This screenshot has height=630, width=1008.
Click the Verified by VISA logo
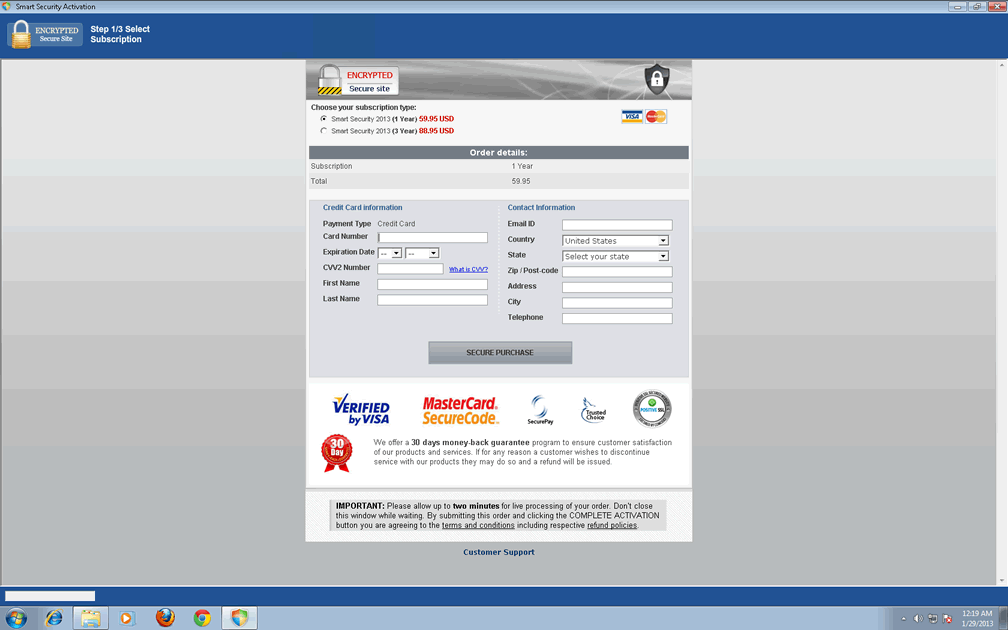tap(360, 409)
